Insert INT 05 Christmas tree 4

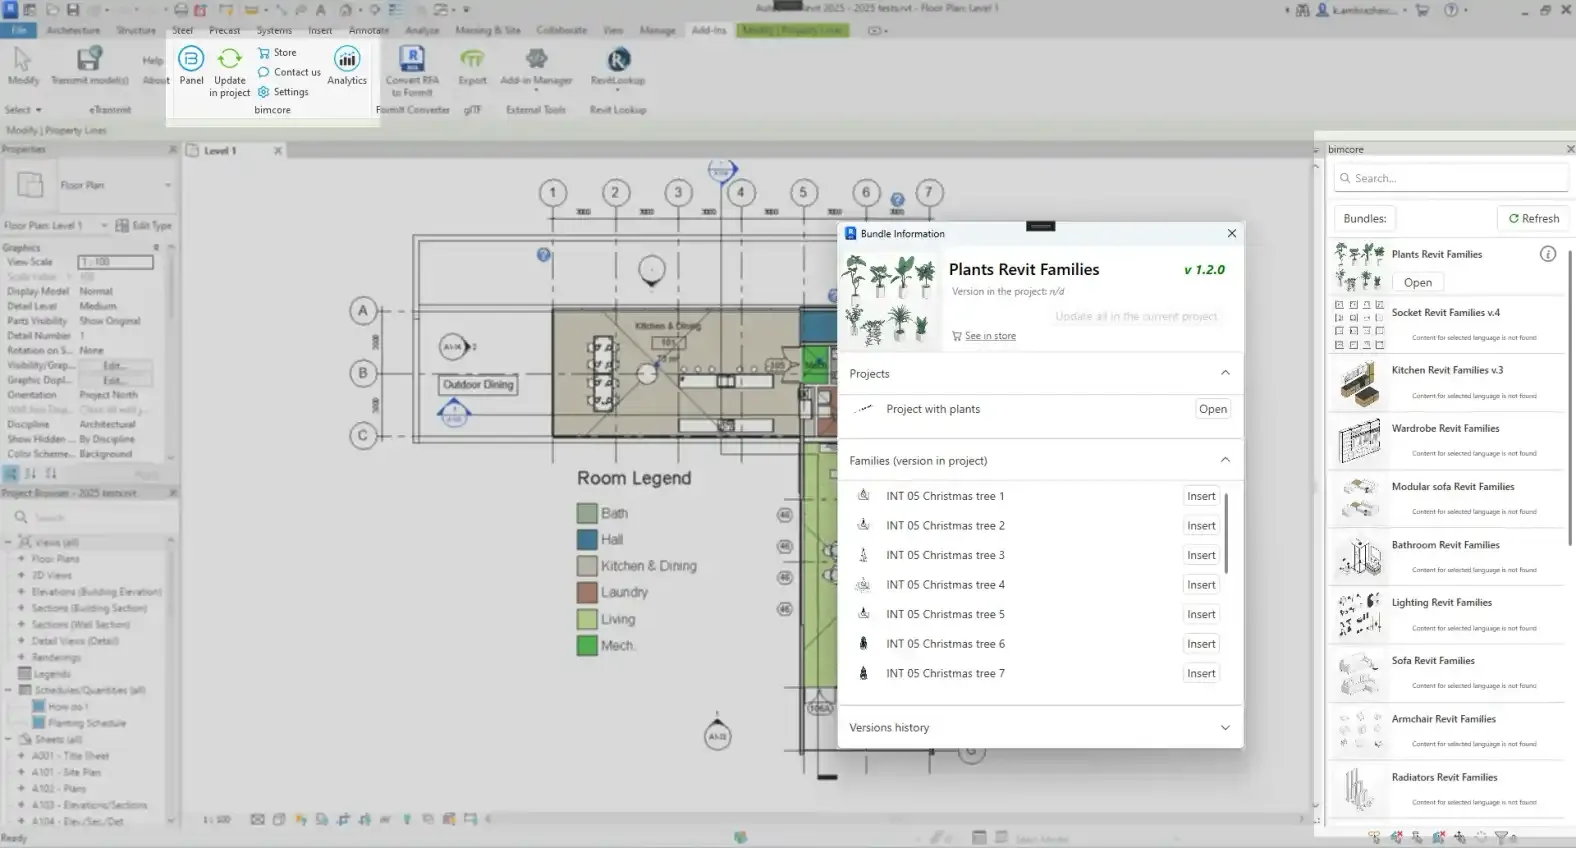1201,585
